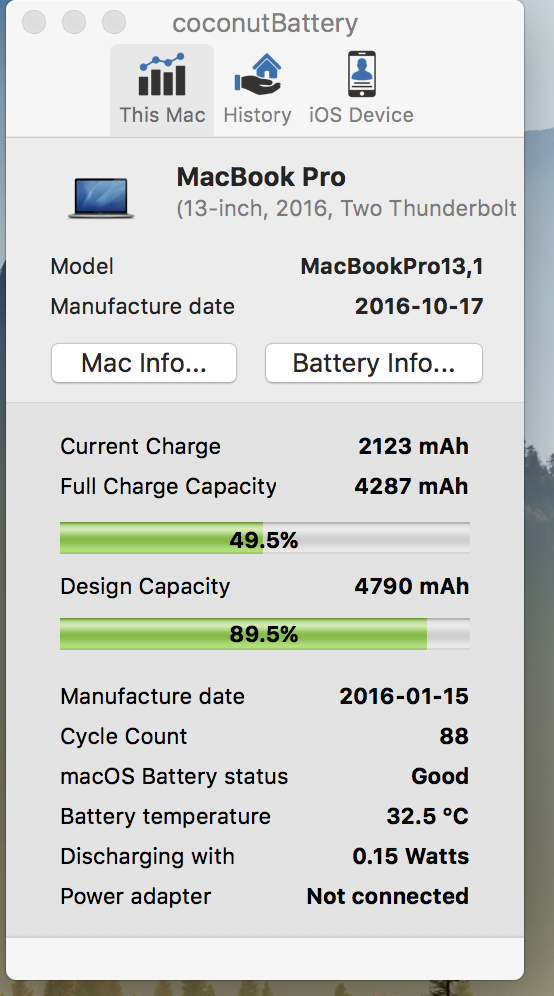Click the zoom window button

point(114,22)
